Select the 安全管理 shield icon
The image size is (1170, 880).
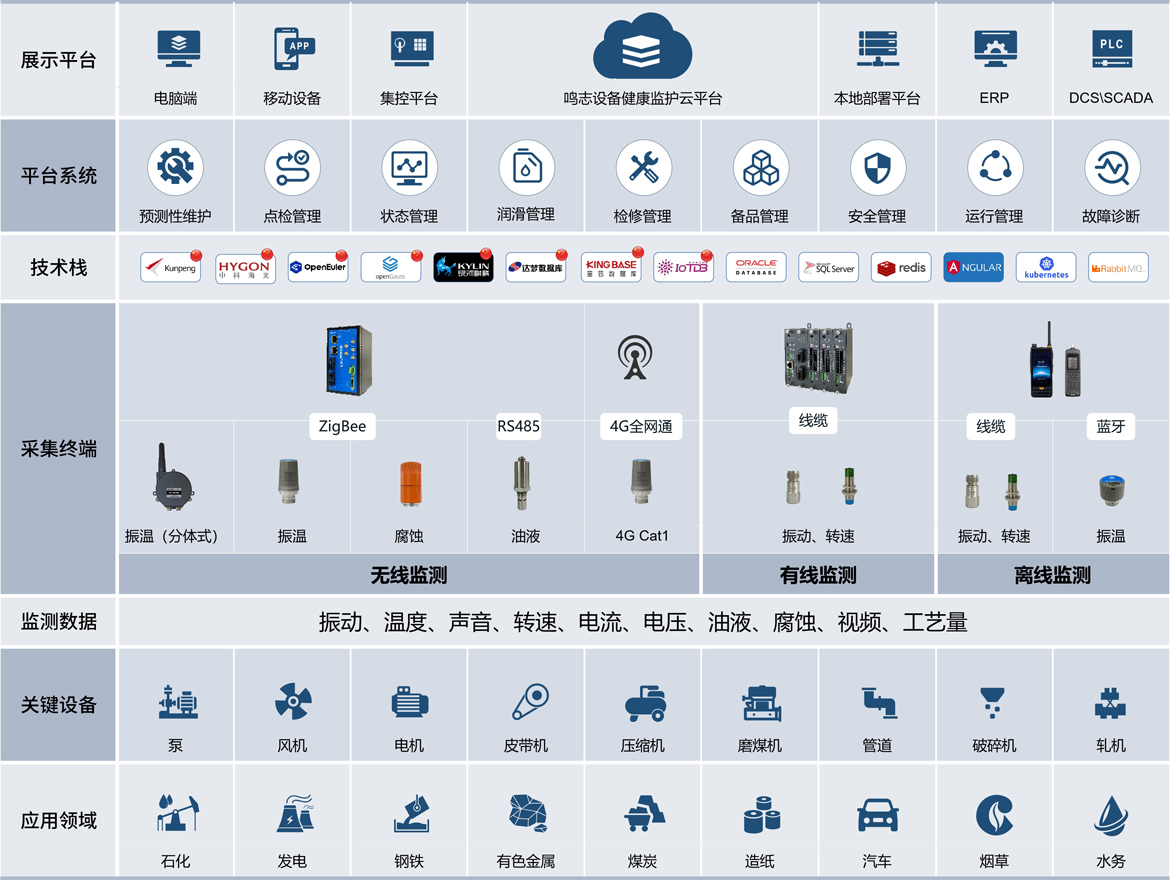(x=877, y=168)
